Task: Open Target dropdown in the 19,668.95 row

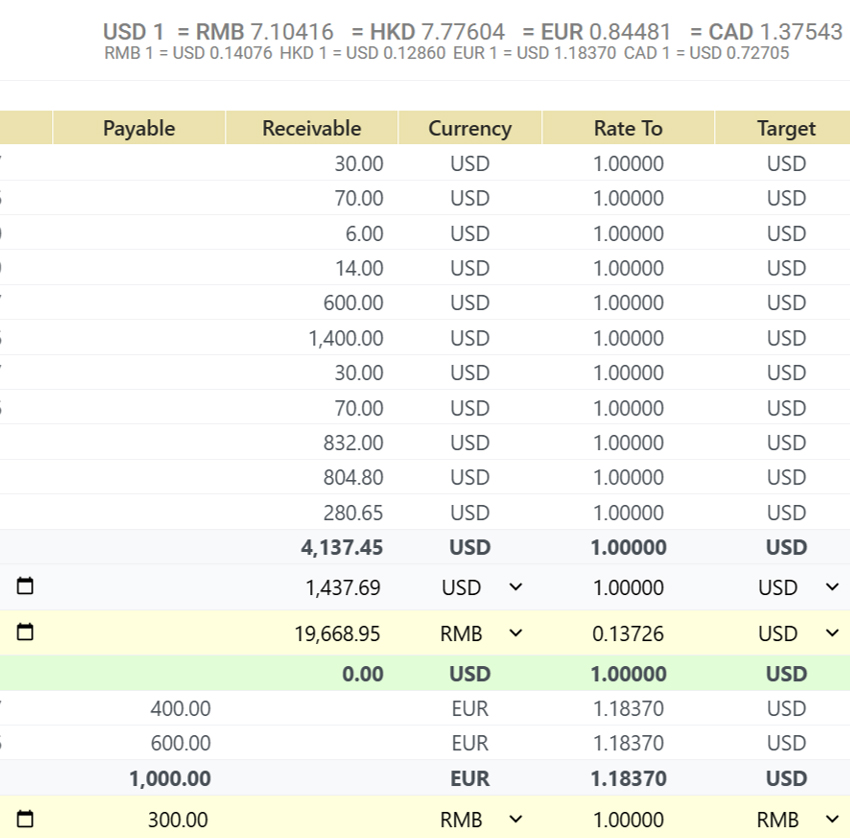Action: [x=831, y=633]
